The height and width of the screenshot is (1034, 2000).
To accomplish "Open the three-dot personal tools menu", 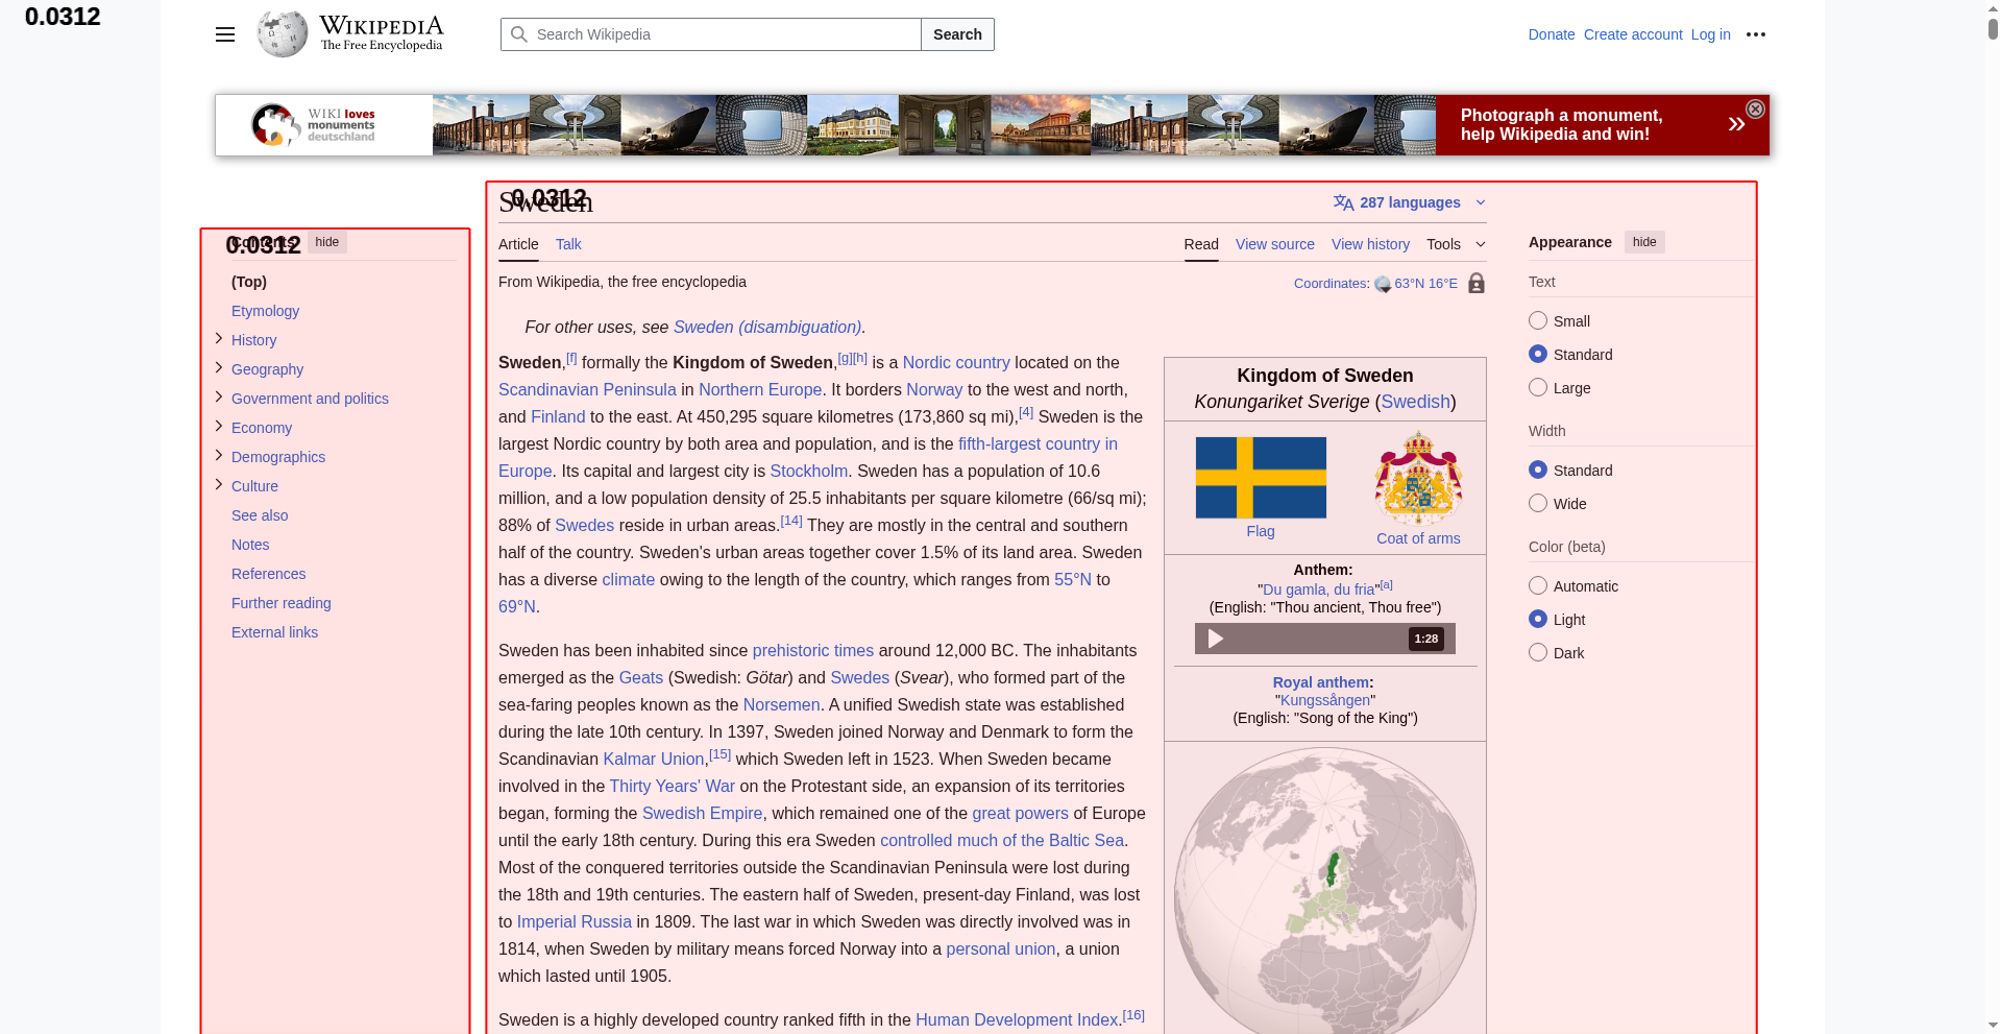I will pyautogui.click(x=1756, y=34).
